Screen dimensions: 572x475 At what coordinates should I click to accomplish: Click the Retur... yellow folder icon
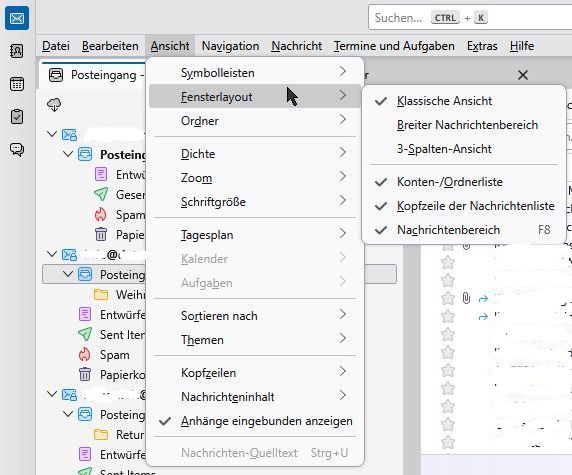(101, 435)
